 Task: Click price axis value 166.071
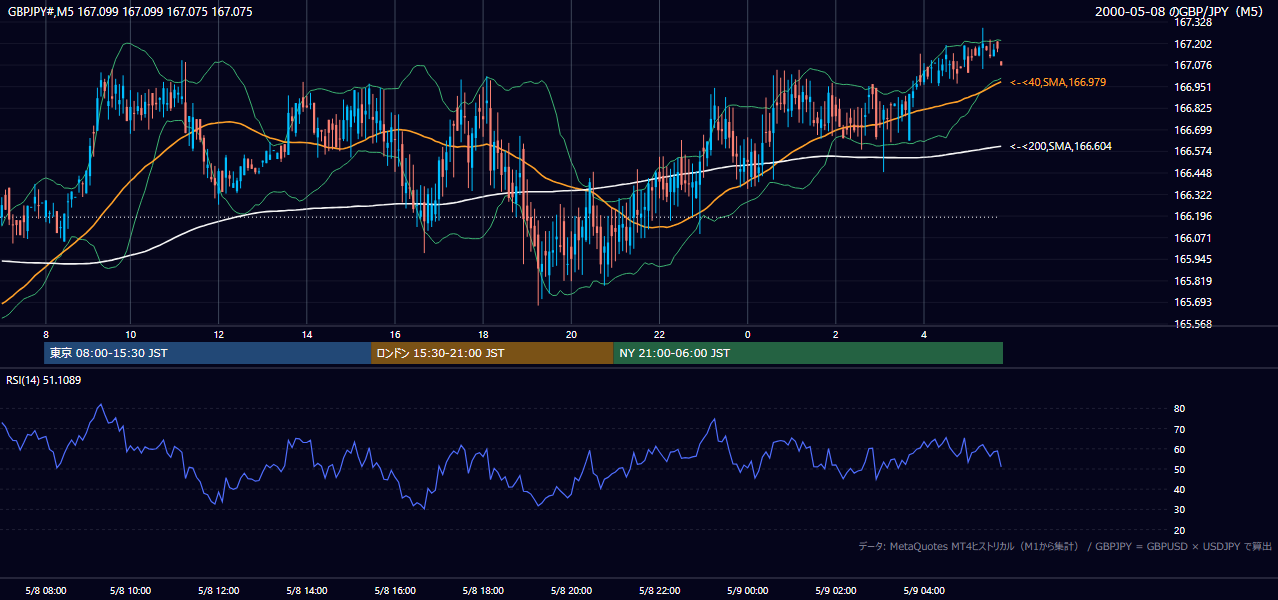pyautogui.click(x=1193, y=238)
